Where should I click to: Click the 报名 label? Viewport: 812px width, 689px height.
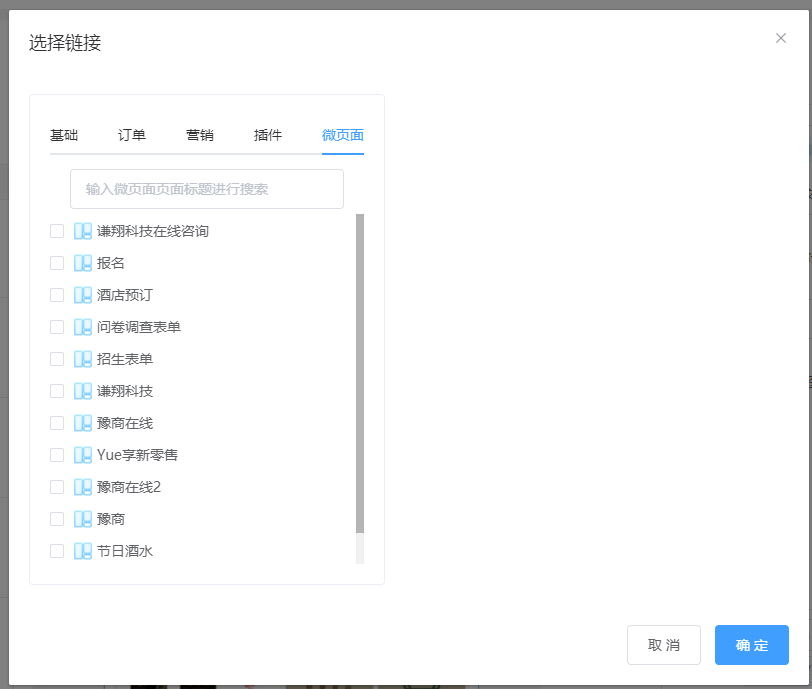click(x=111, y=263)
